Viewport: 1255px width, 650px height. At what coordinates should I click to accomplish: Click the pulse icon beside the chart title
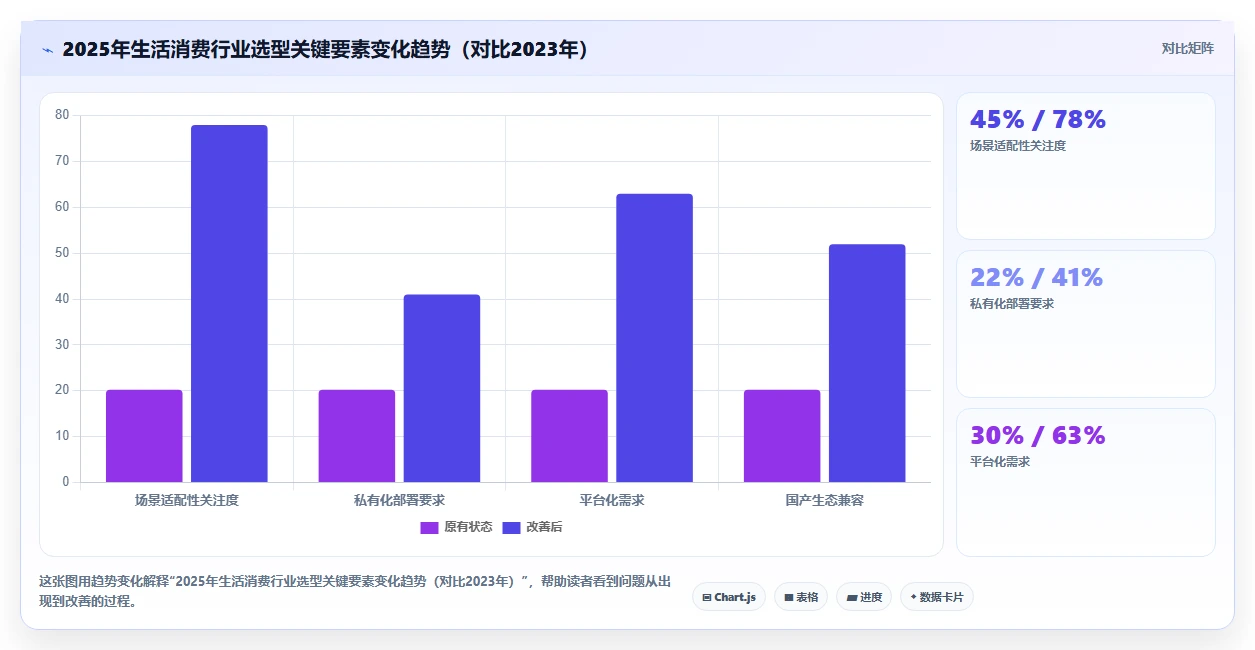(x=47, y=50)
